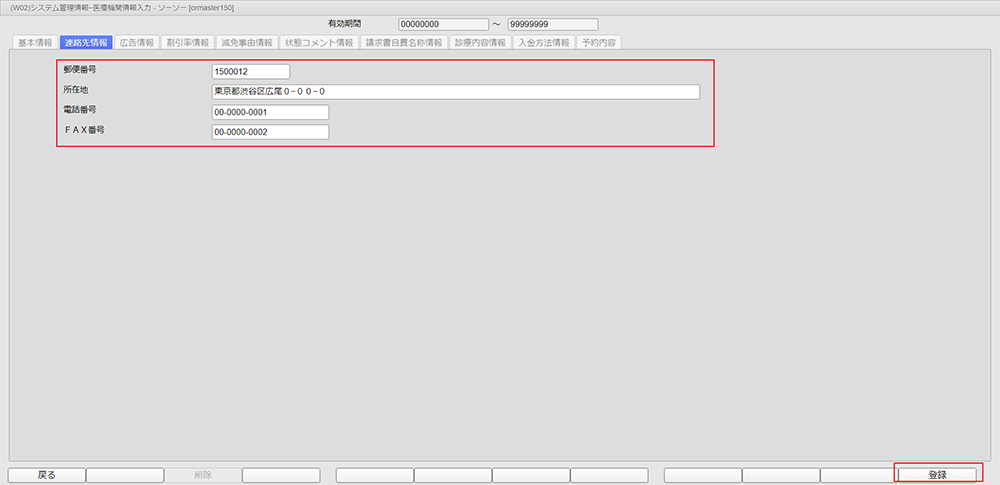Open the 減免事由情報 tab
Image resolution: width=1000 pixels, height=485 pixels.
point(246,43)
